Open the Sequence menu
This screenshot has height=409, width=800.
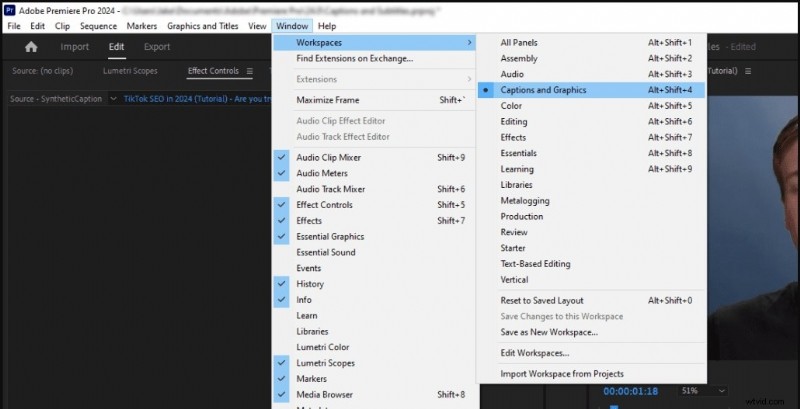pos(98,26)
